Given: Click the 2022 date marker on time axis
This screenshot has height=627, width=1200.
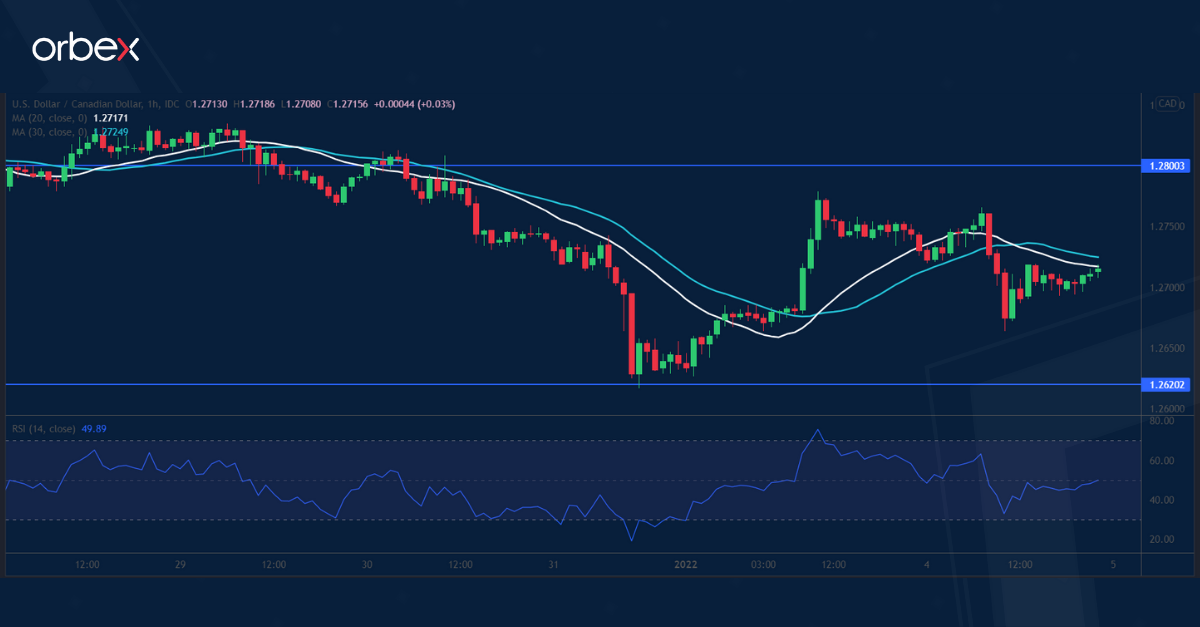Looking at the screenshot, I should coord(685,565).
